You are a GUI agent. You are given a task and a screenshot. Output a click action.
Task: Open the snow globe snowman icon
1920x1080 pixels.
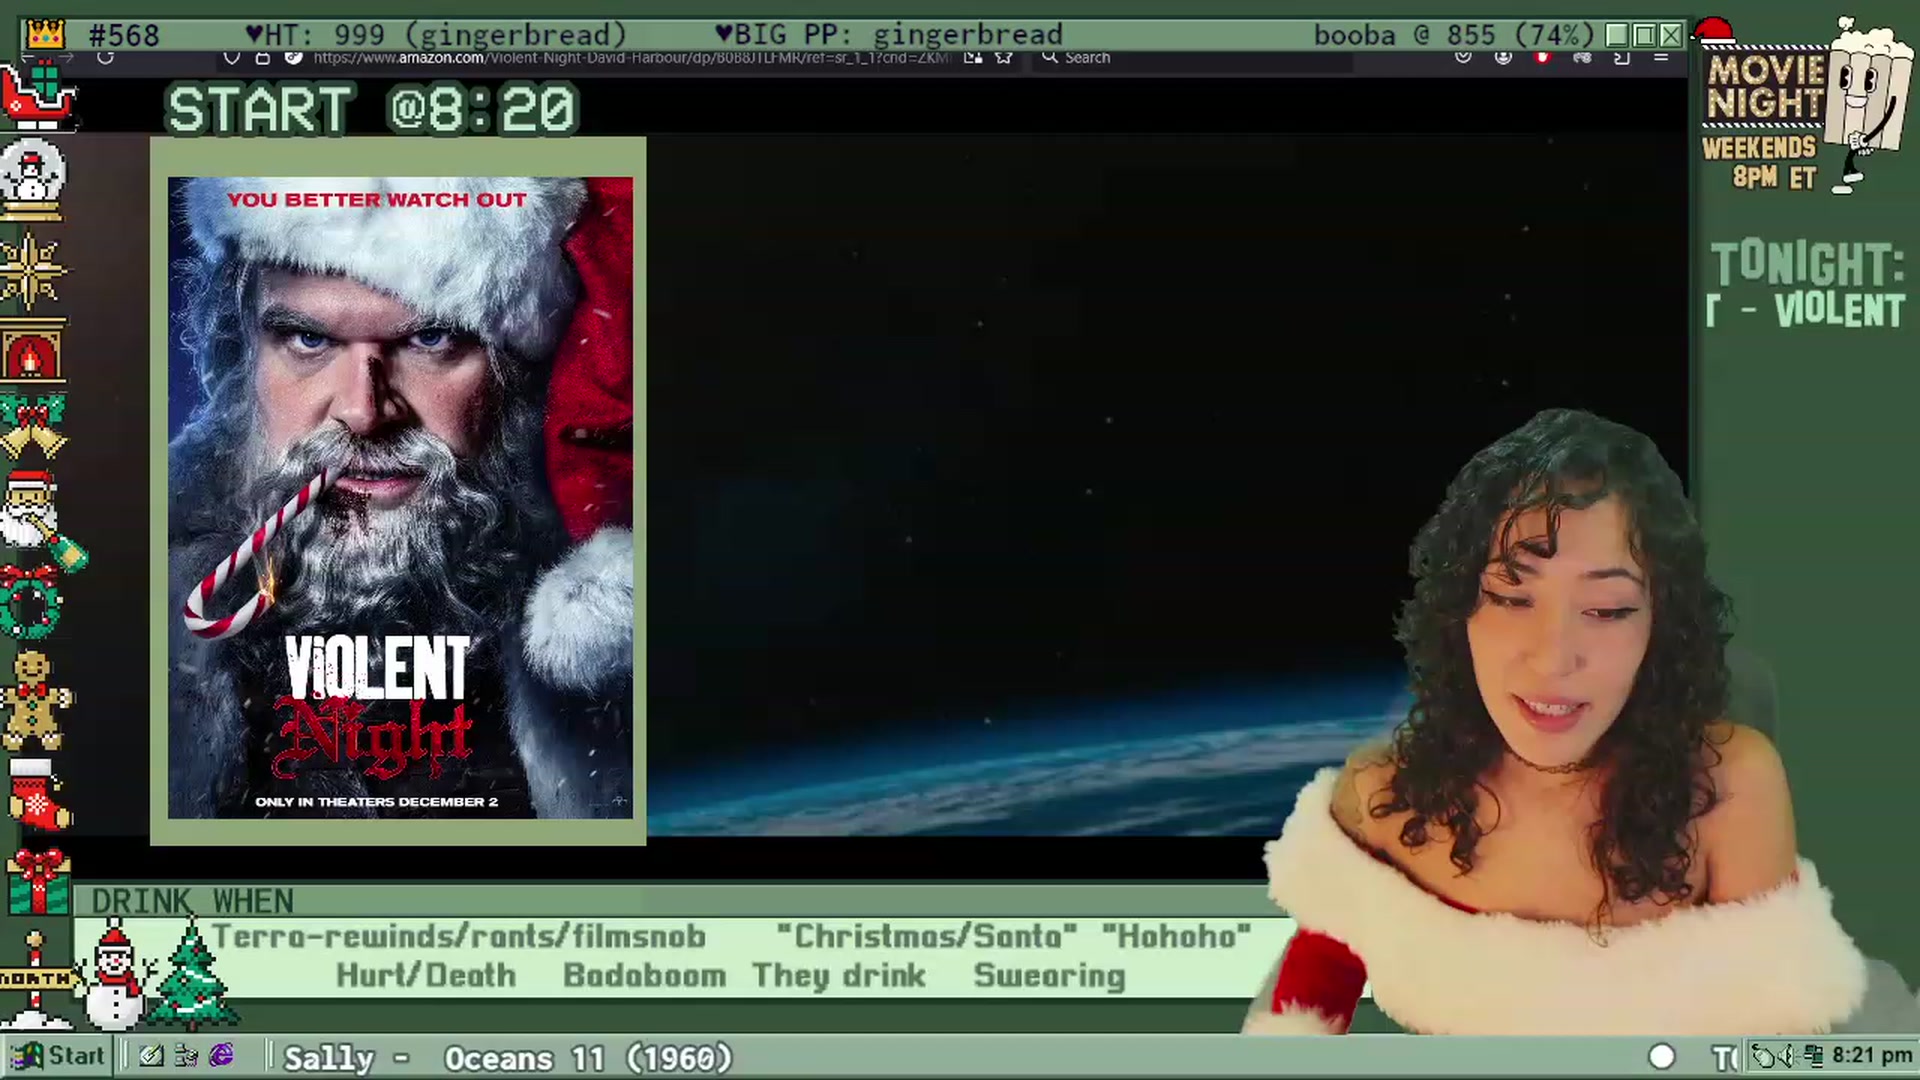(x=33, y=180)
